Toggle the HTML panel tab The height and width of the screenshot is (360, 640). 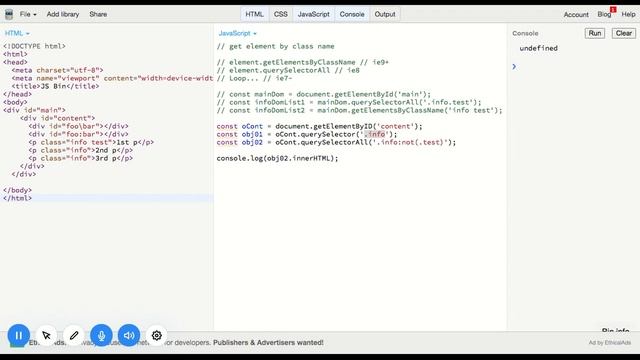click(x=254, y=14)
